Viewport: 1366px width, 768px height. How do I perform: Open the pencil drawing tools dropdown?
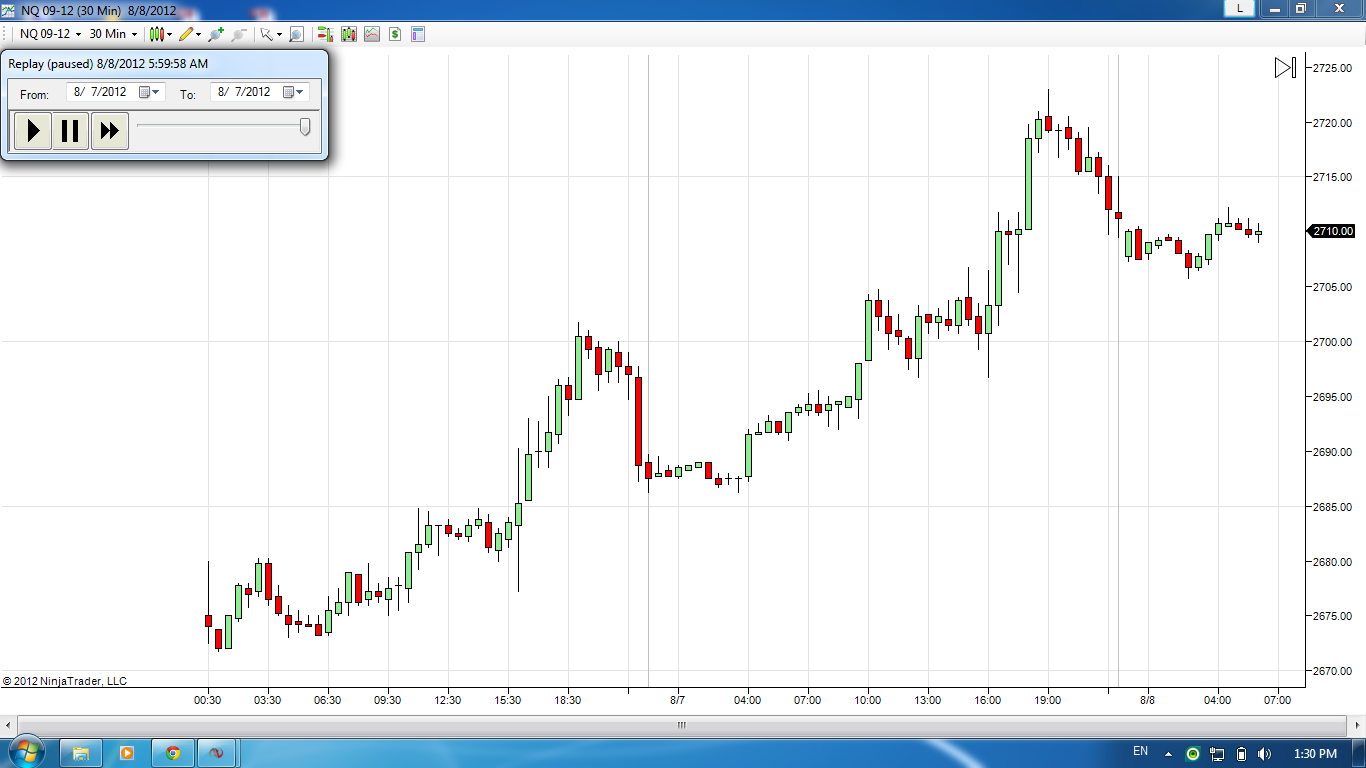tap(190, 34)
